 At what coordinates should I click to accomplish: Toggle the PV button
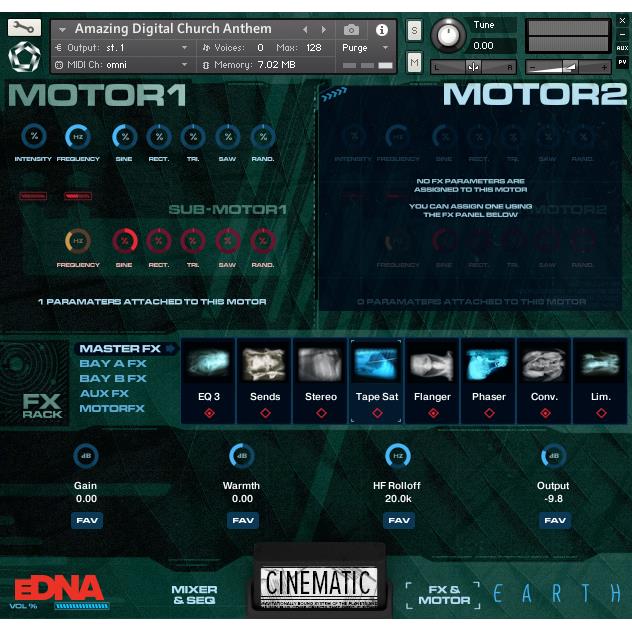click(x=622, y=62)
